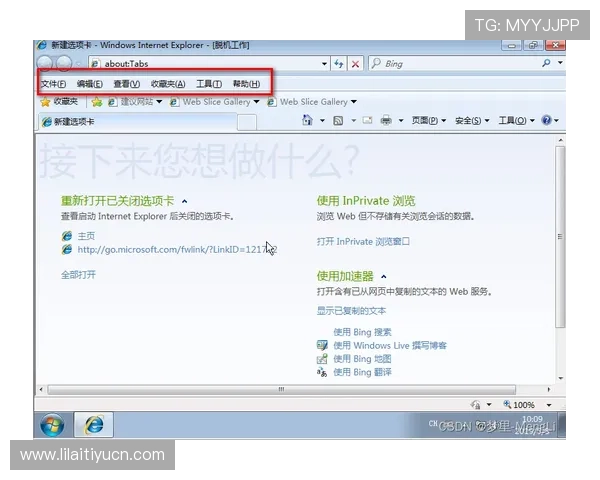This screenshot has width=600, height=480.
Task: Click the small new tab button
Action: tap(247, 122)
